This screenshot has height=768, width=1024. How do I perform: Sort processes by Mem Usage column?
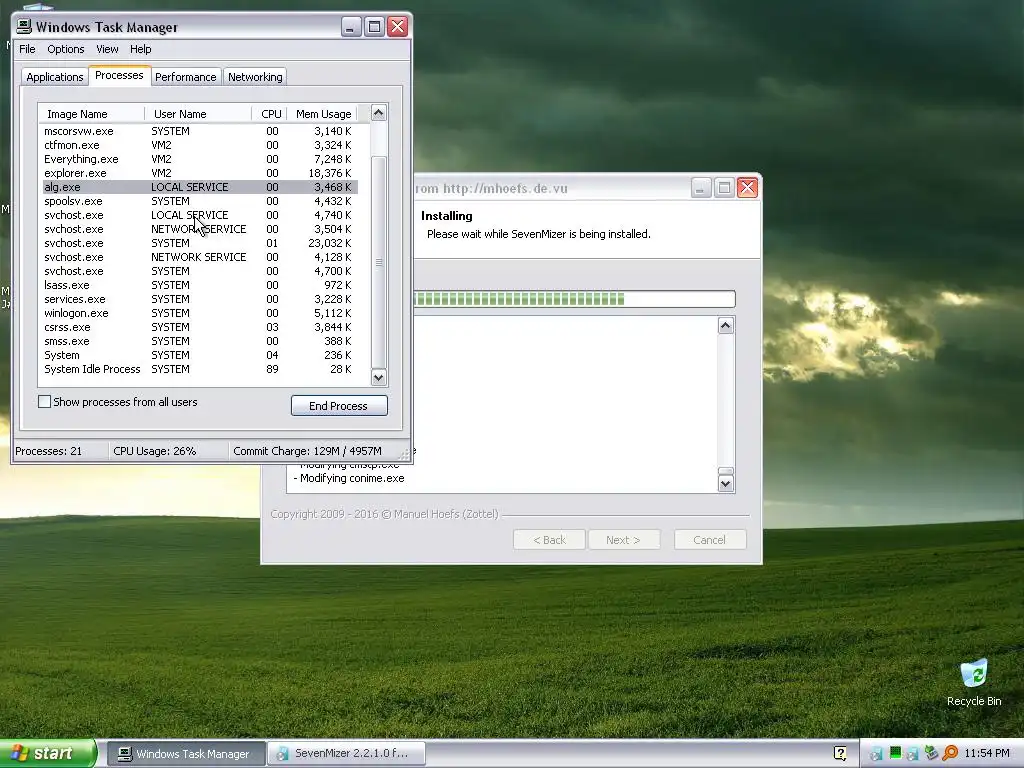(323, 114)
